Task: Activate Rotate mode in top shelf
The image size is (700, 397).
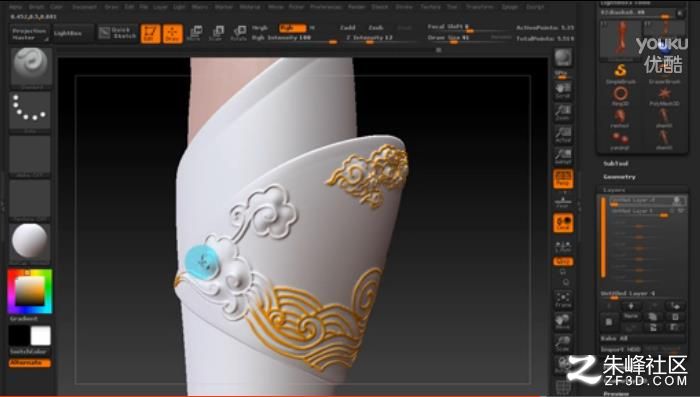Action: (x=238, y=33)
